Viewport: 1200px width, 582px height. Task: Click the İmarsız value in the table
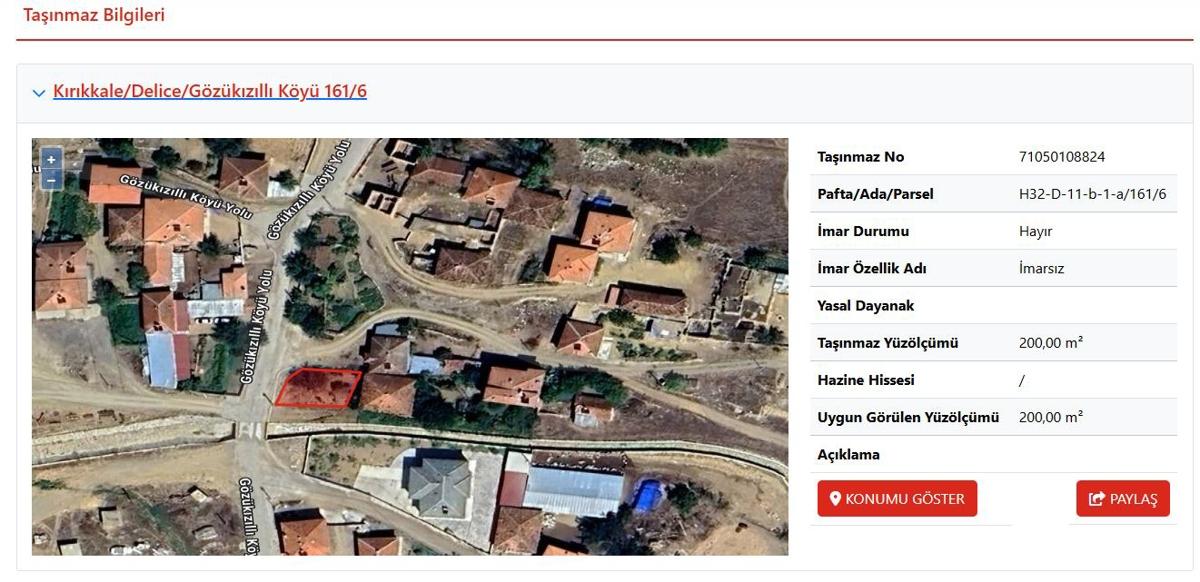1040,269
